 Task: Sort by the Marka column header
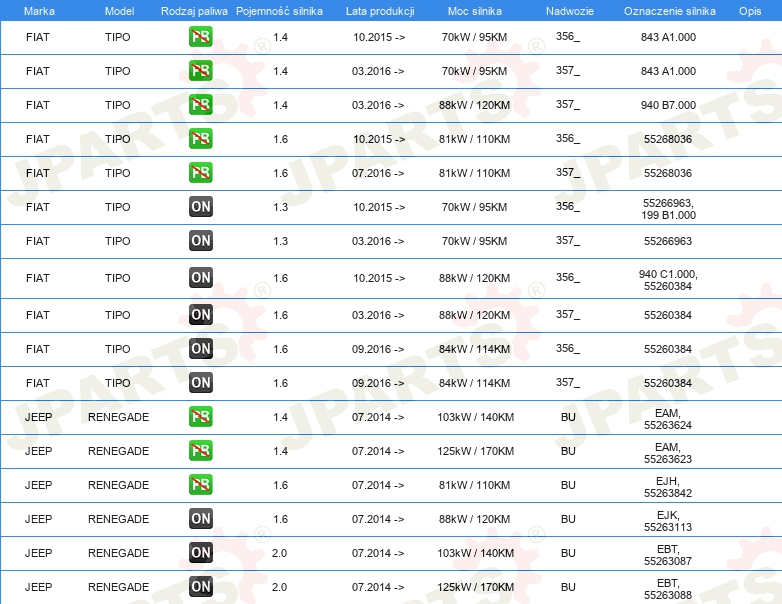(x=38, y=10)
